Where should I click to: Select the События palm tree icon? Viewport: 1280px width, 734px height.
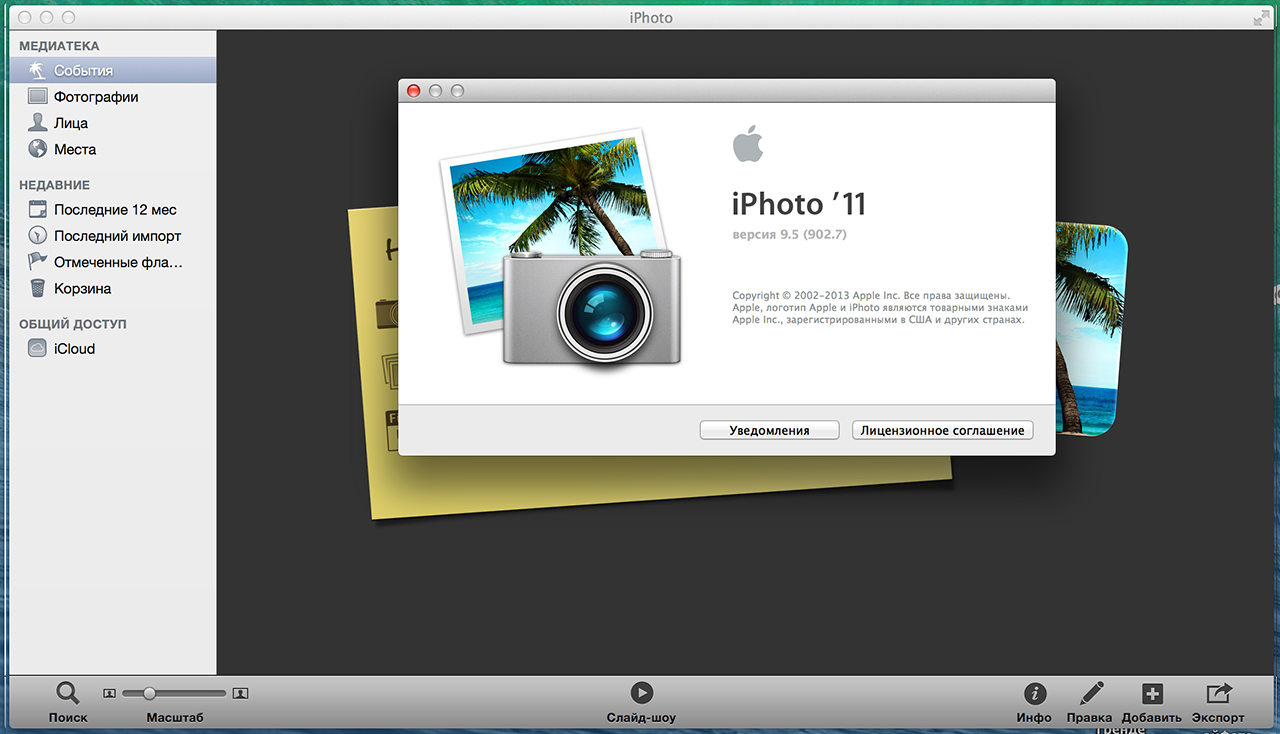[x=38, y=71]
